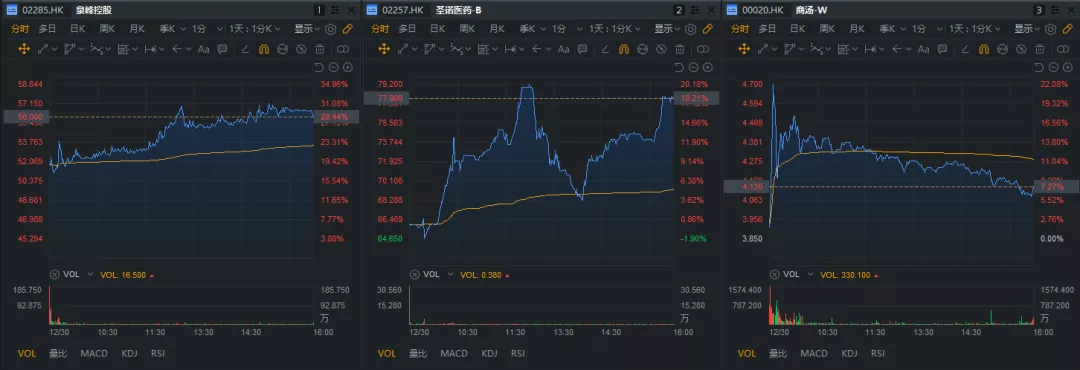Undo the chart zoom in the 02285.HK panel

click(x=318, y=67)
